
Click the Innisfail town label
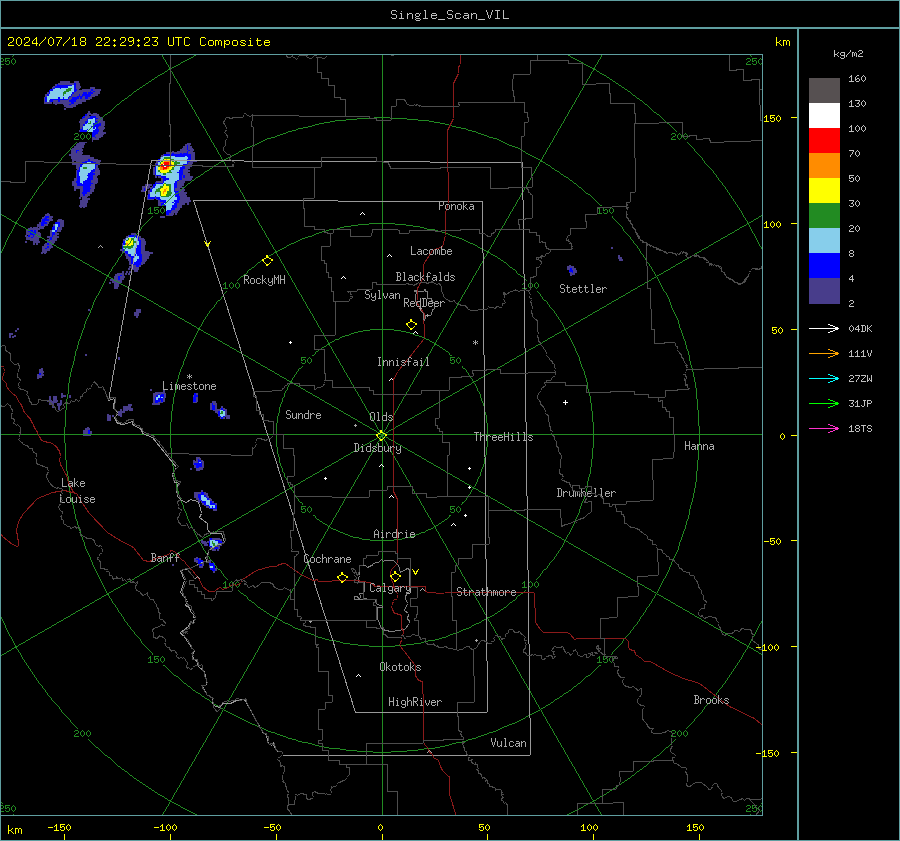click(x=403, y=362)
